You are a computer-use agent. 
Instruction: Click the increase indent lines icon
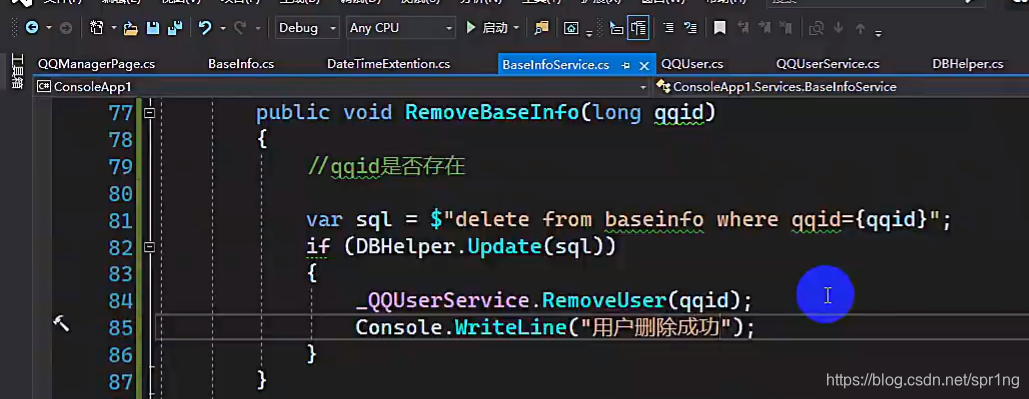click(x=690, y=28)
